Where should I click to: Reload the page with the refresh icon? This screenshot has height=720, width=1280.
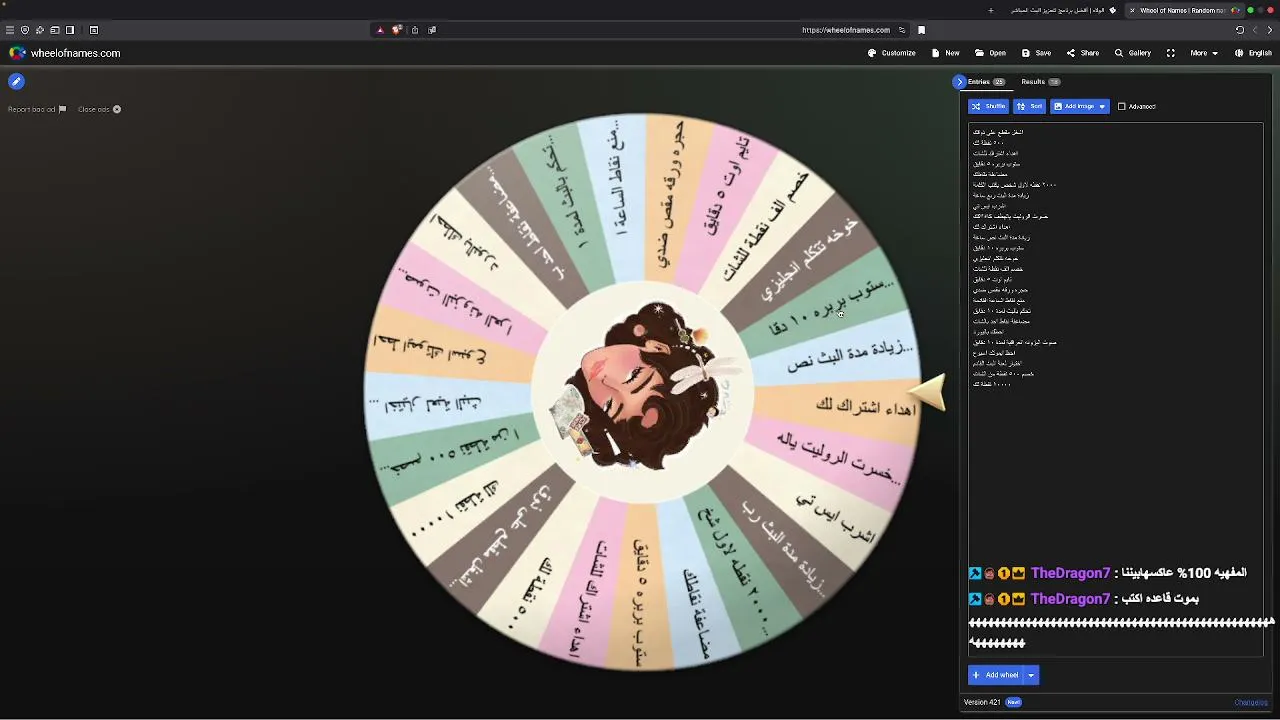click(1240, 30)
